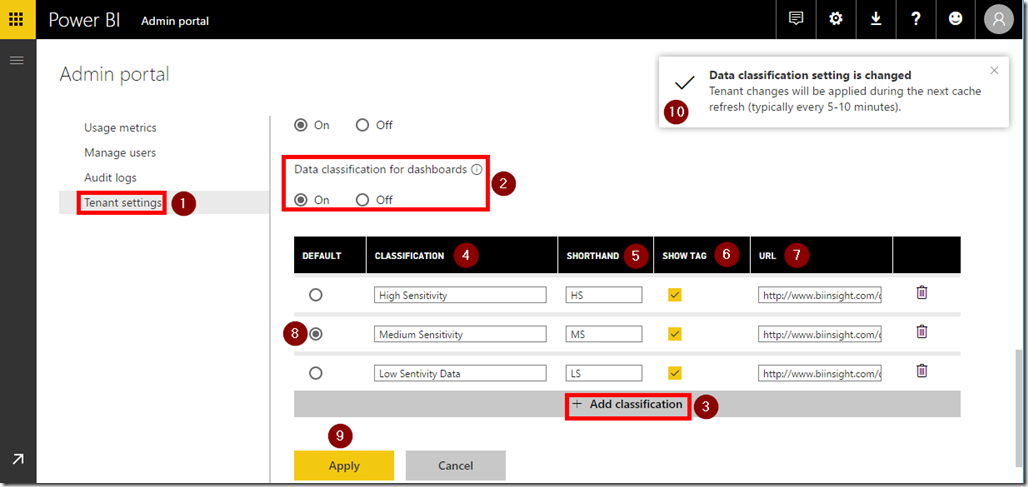This screenshot has width=1028, height=487.
Task: Click the Admin portal page heading
Action: (x=114, y=74)
